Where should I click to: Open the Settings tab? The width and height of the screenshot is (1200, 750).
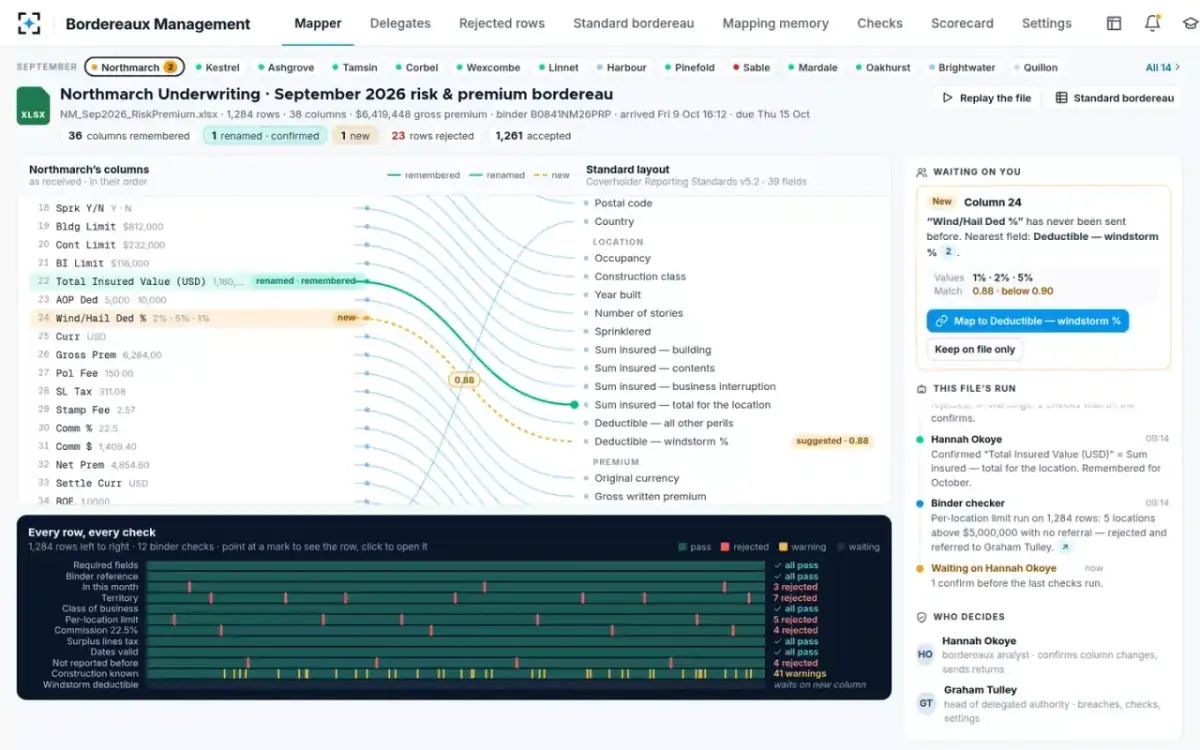1046,23
